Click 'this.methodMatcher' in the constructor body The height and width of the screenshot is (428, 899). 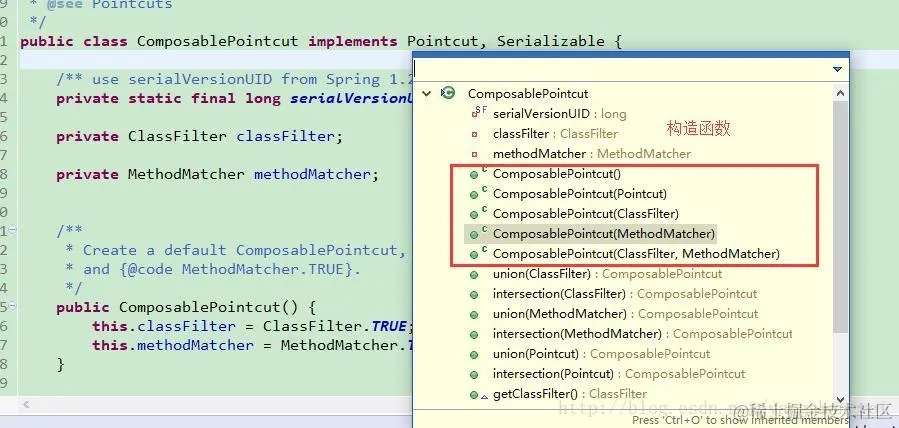173,345
